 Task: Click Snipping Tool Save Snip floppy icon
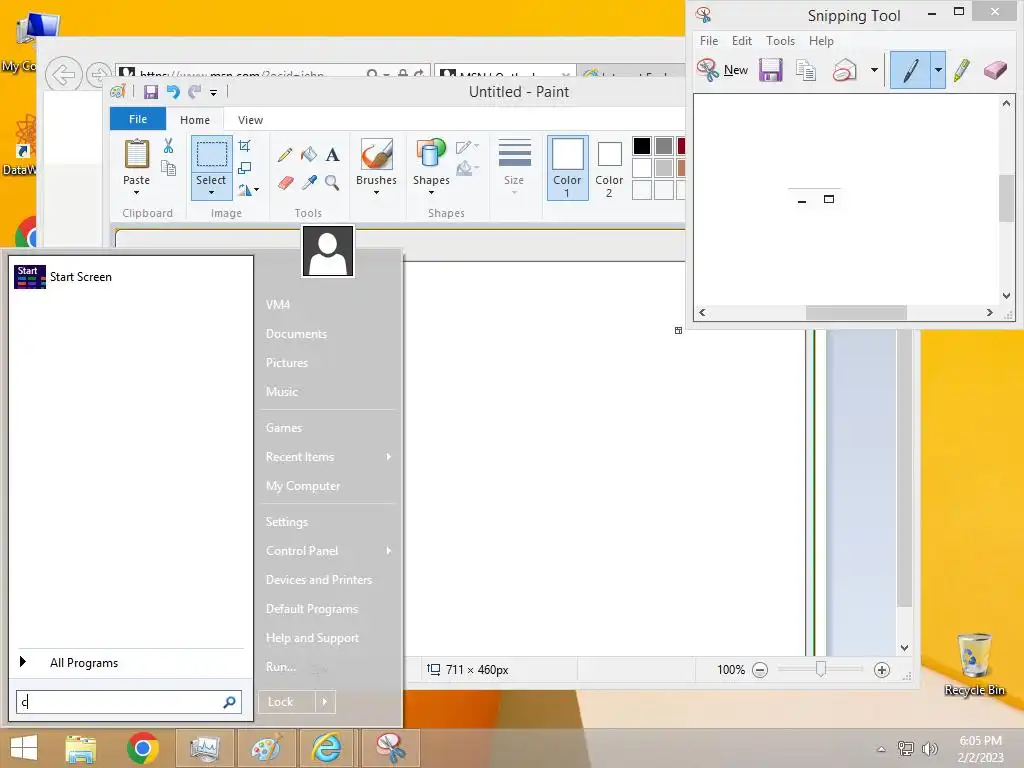[771, 70]
